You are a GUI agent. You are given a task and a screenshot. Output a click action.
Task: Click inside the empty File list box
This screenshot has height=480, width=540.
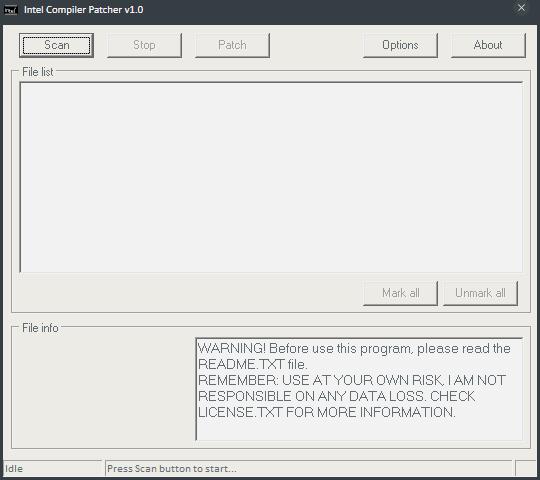click(271, 177)
